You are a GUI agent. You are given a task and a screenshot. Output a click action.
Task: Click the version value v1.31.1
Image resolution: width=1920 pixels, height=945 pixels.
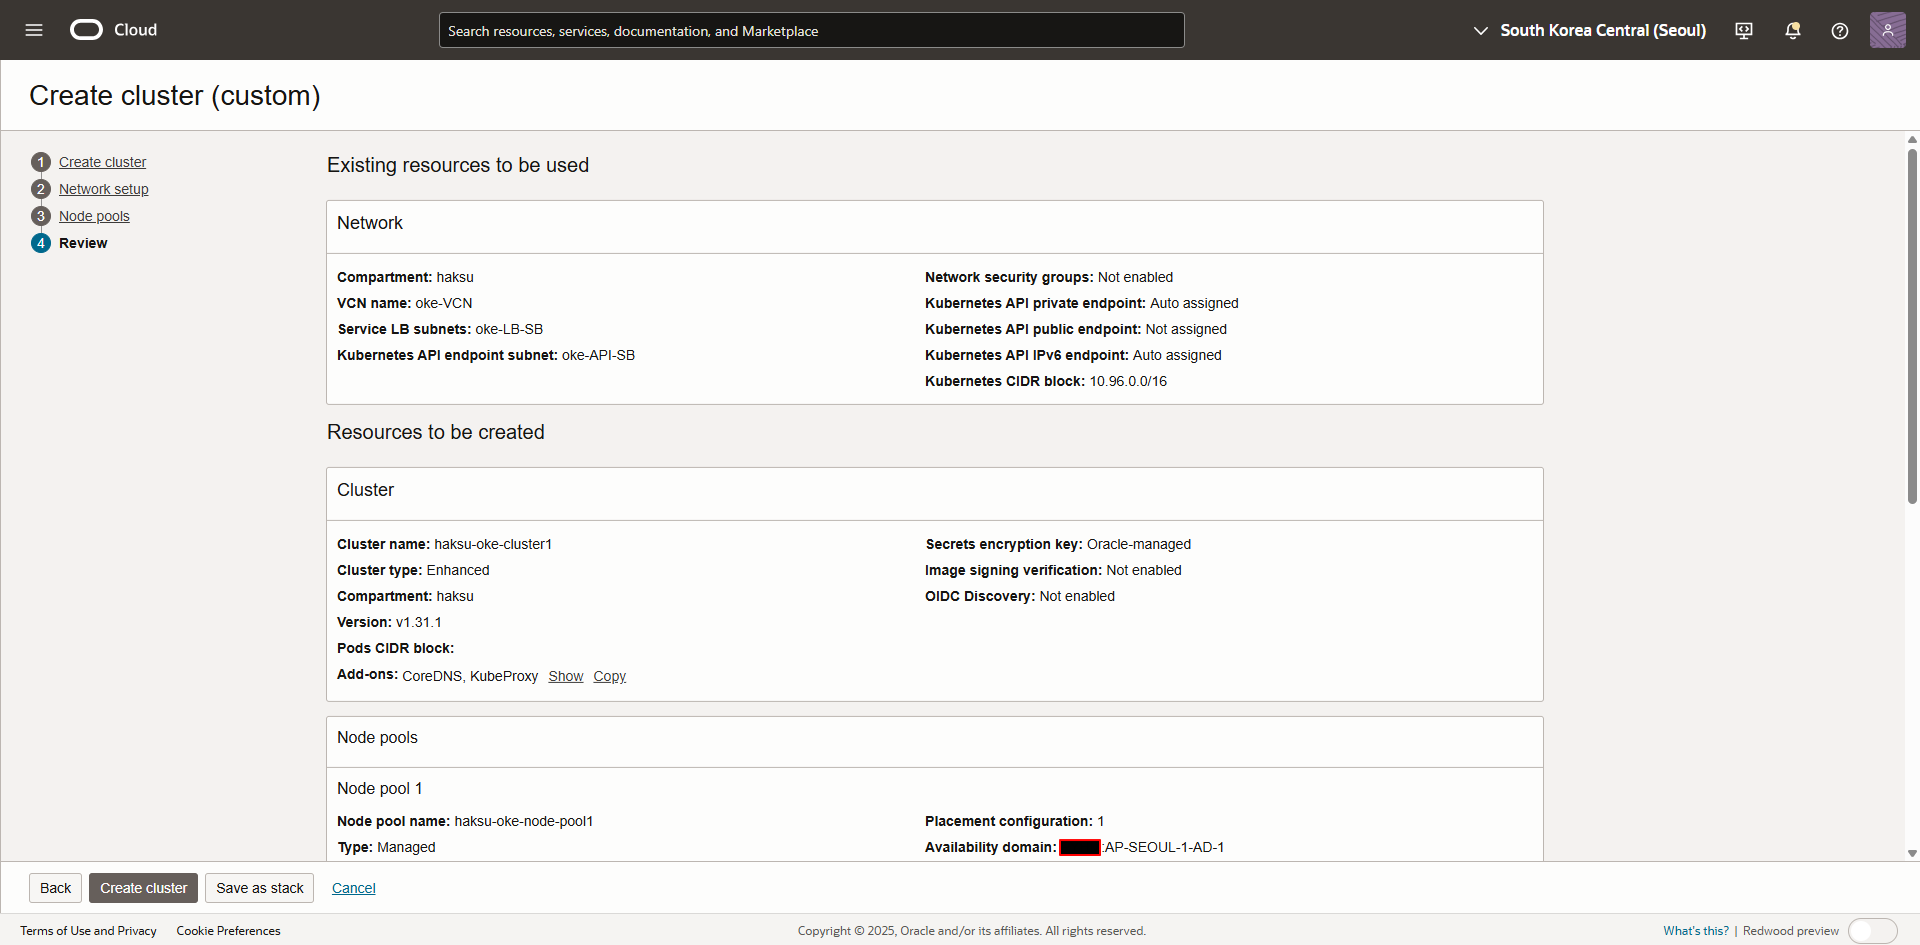(x=419, y=622)
